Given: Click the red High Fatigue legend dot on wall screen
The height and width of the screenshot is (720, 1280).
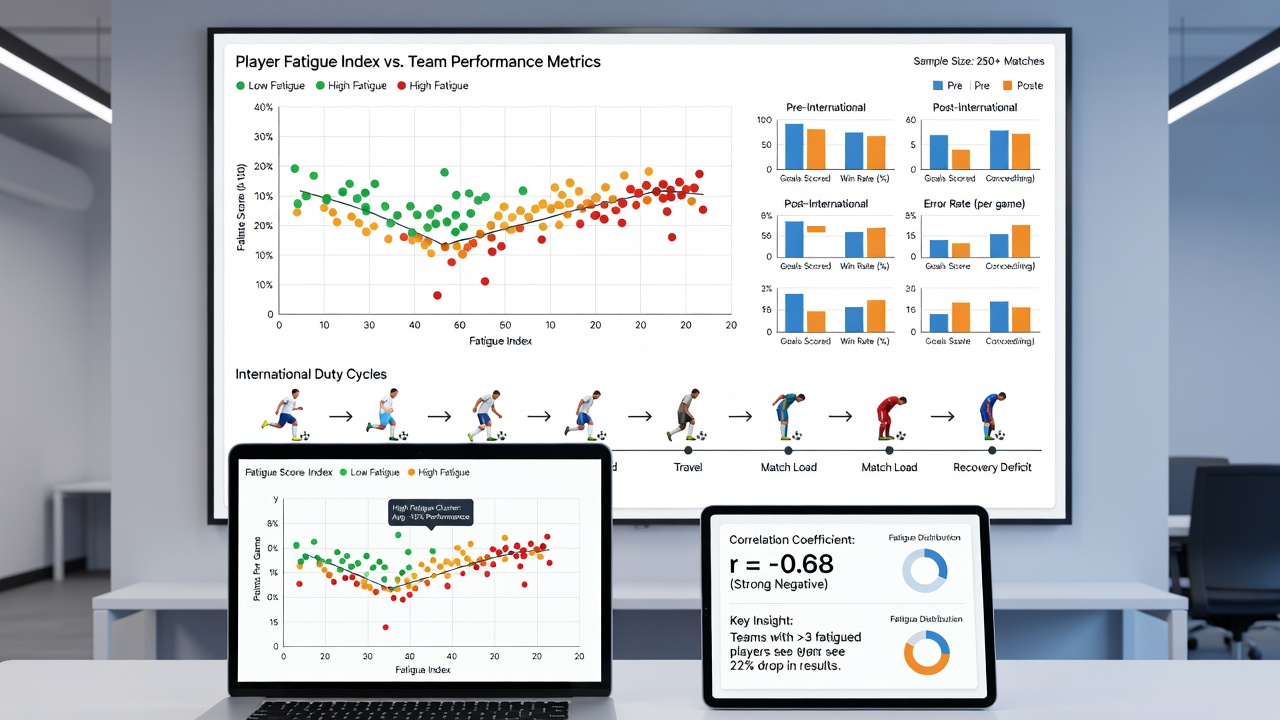Looking at the screenshot, I should pos(402,86).
